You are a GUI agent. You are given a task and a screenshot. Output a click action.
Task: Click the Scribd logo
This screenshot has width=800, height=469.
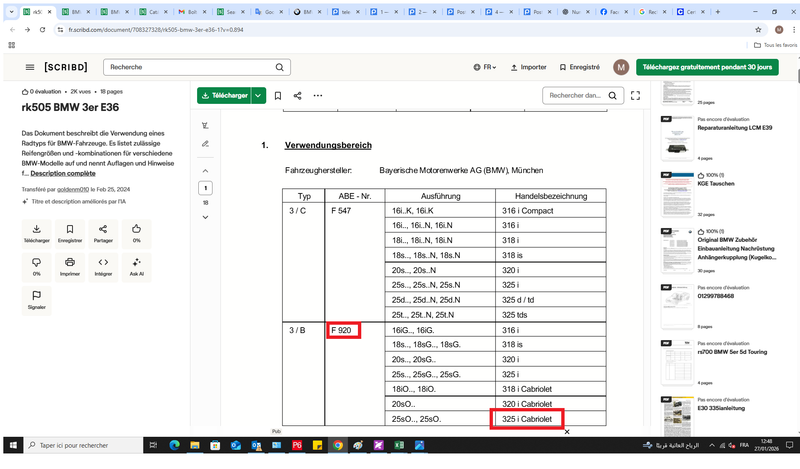[x=66, y=67]
